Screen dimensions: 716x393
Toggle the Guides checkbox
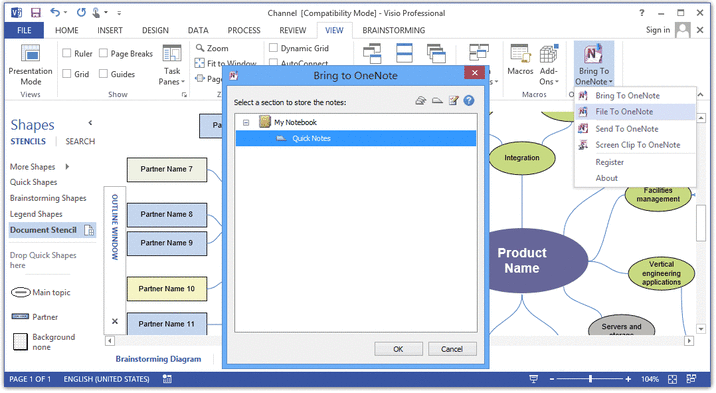point(104,73)
